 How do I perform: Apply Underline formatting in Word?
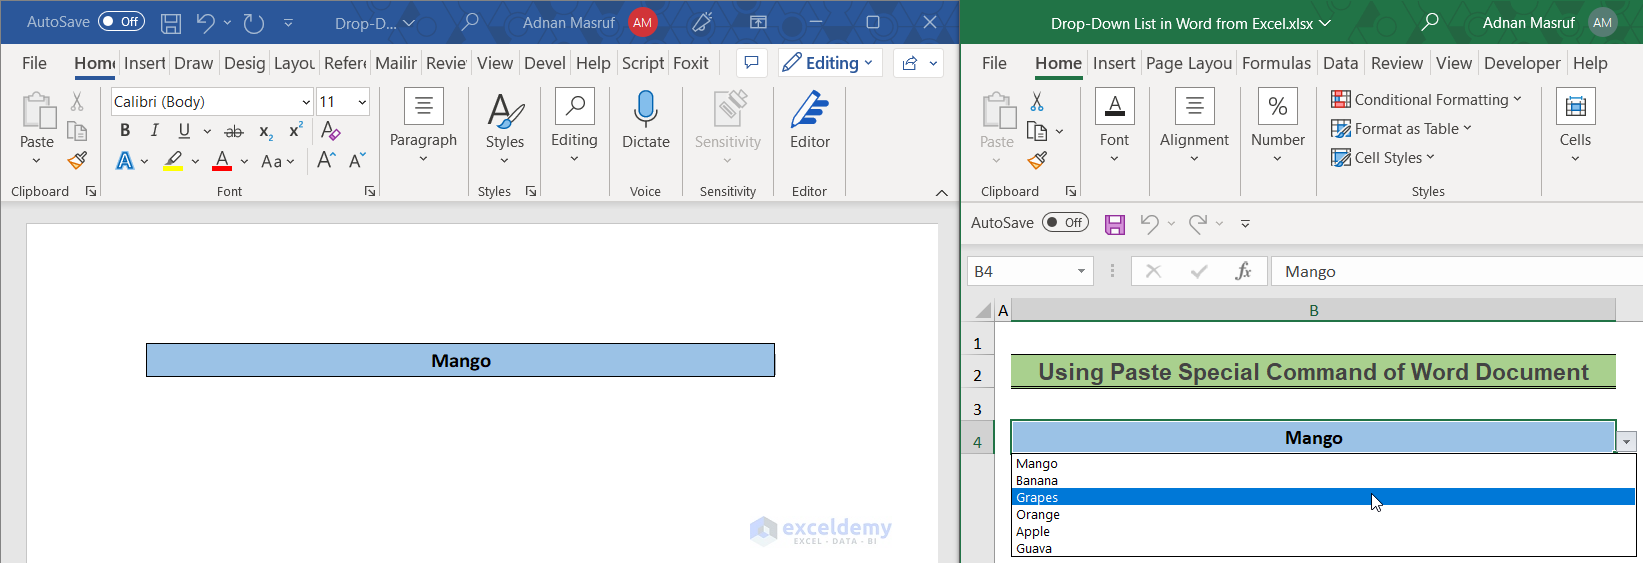tap(184, 130)
